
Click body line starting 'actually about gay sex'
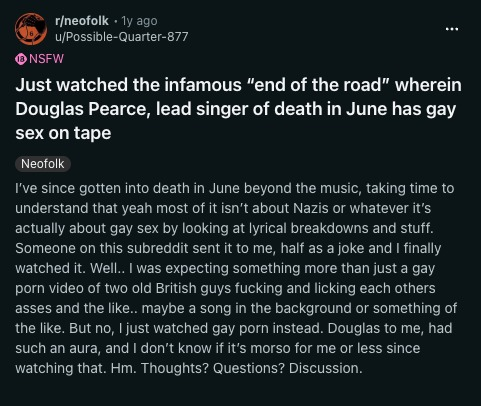225,228
